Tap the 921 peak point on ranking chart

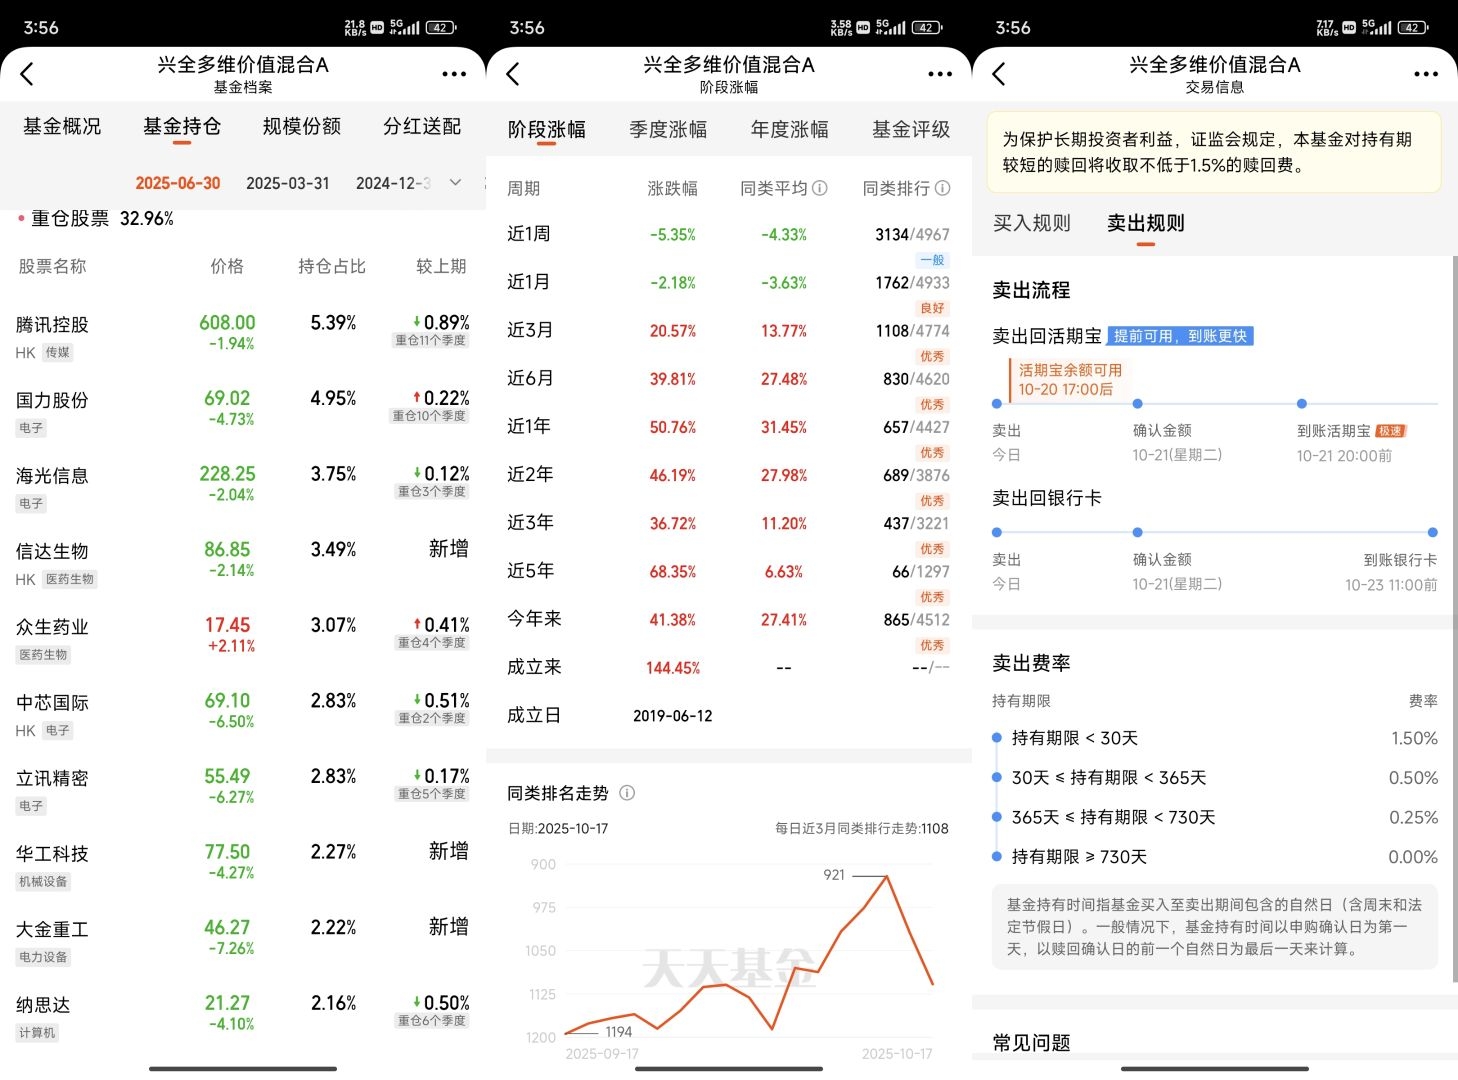pos(886,876)
